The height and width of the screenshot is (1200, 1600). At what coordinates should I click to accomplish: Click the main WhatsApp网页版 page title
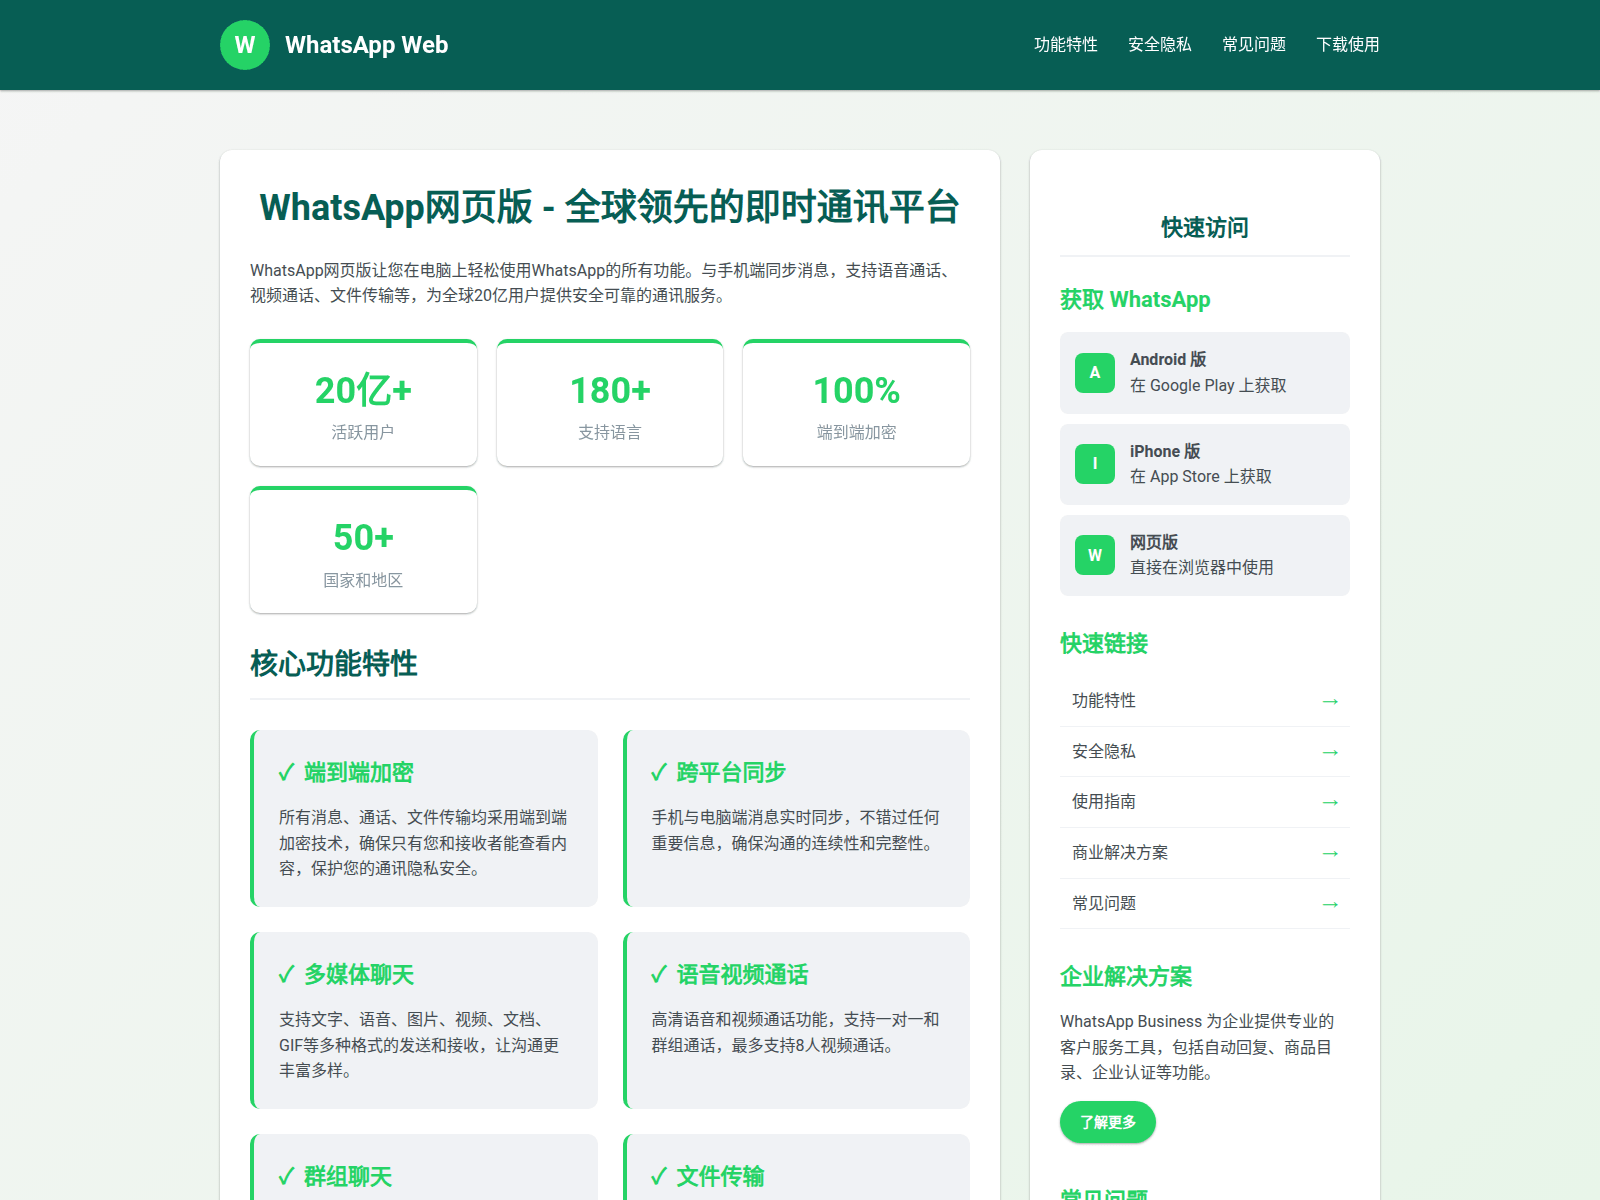(x=610, y=208)
